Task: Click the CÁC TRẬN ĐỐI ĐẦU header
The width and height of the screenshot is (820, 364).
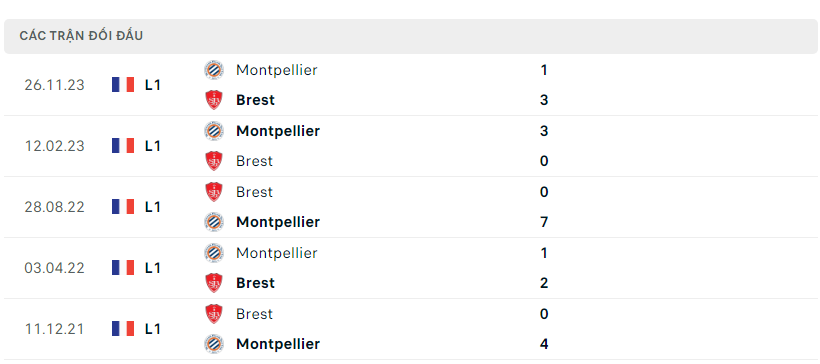Action: tap(81, 36)
